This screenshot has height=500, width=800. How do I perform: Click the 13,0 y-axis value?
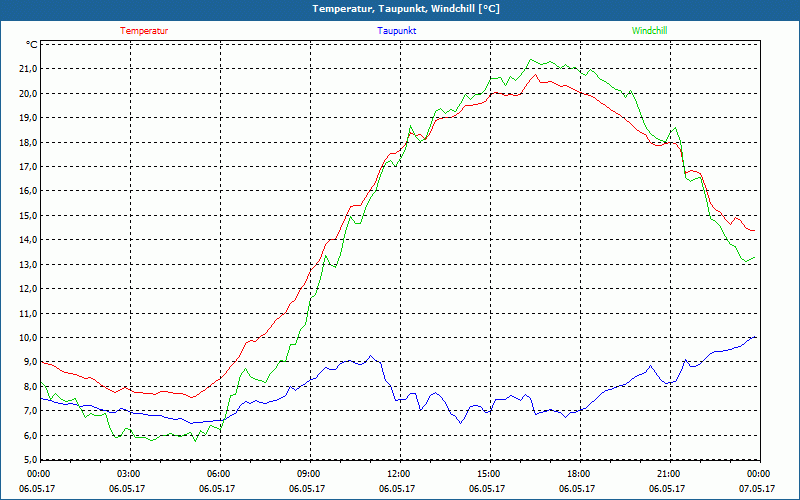pyautogui.click(x=29, y=264)
